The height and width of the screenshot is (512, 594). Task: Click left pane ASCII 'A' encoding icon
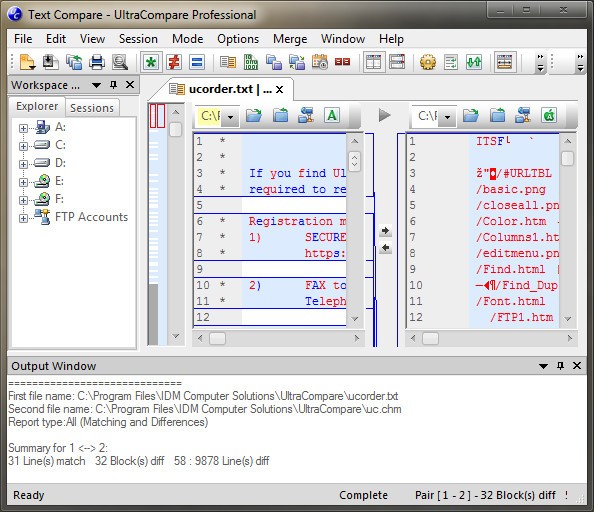pyautogui.click(x=332, y=115)
